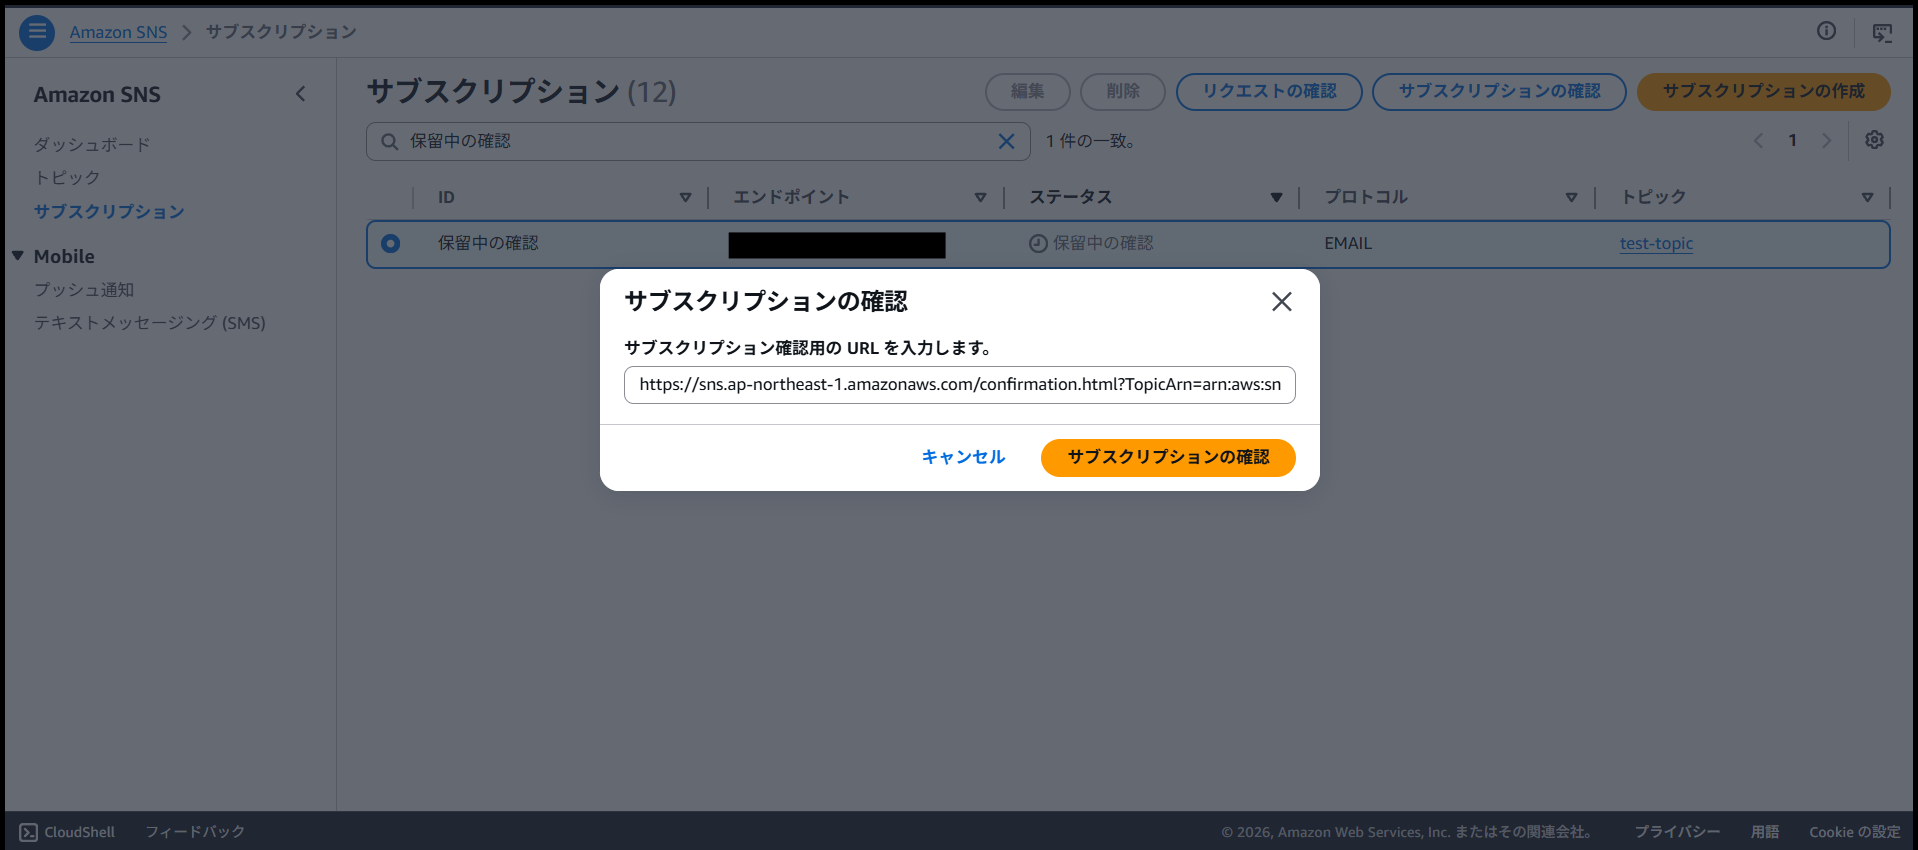Screen dimensions: 1918x850
Task: Open ダッシュボード in sidebar
Action: coord(92,144)
